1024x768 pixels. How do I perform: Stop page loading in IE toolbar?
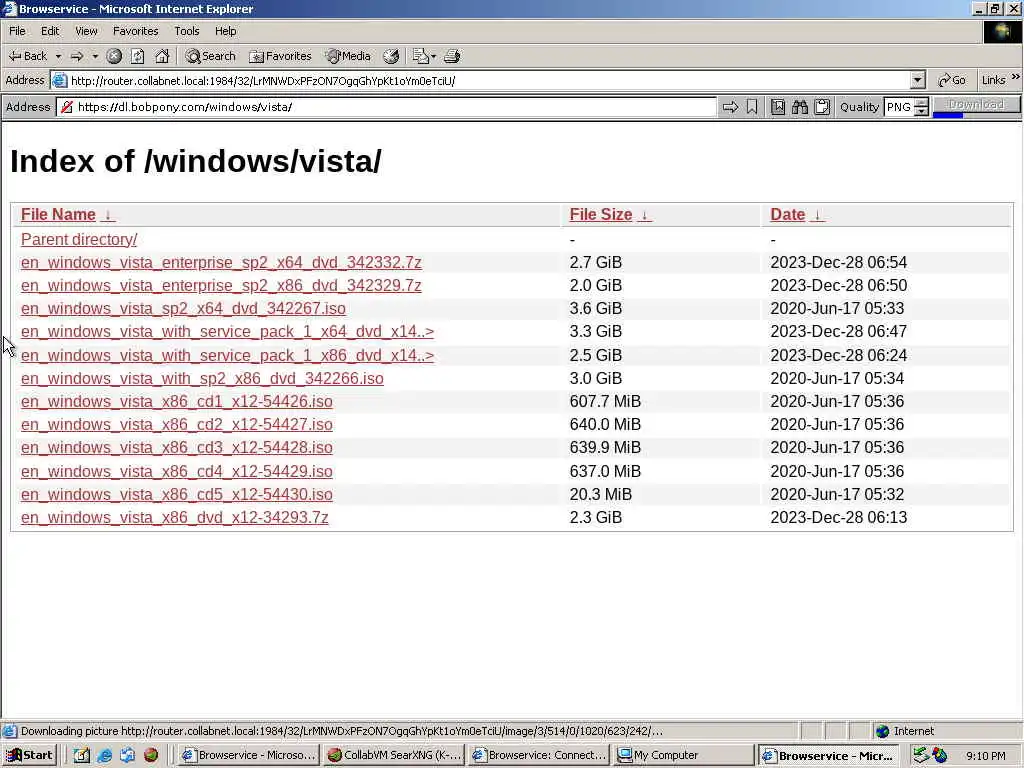pos(114,56)
